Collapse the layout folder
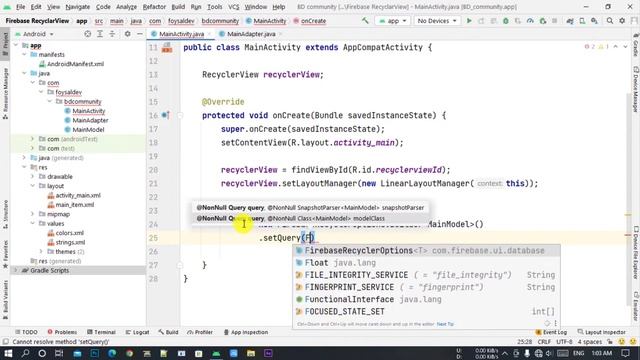This screenshot has height=360, width=640. coord(33,186)
